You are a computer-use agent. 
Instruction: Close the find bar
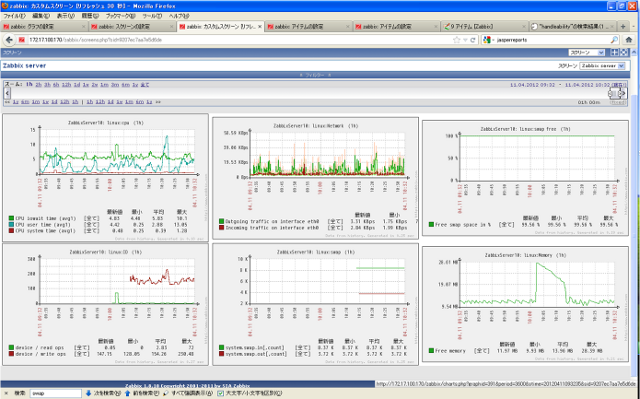6,393
